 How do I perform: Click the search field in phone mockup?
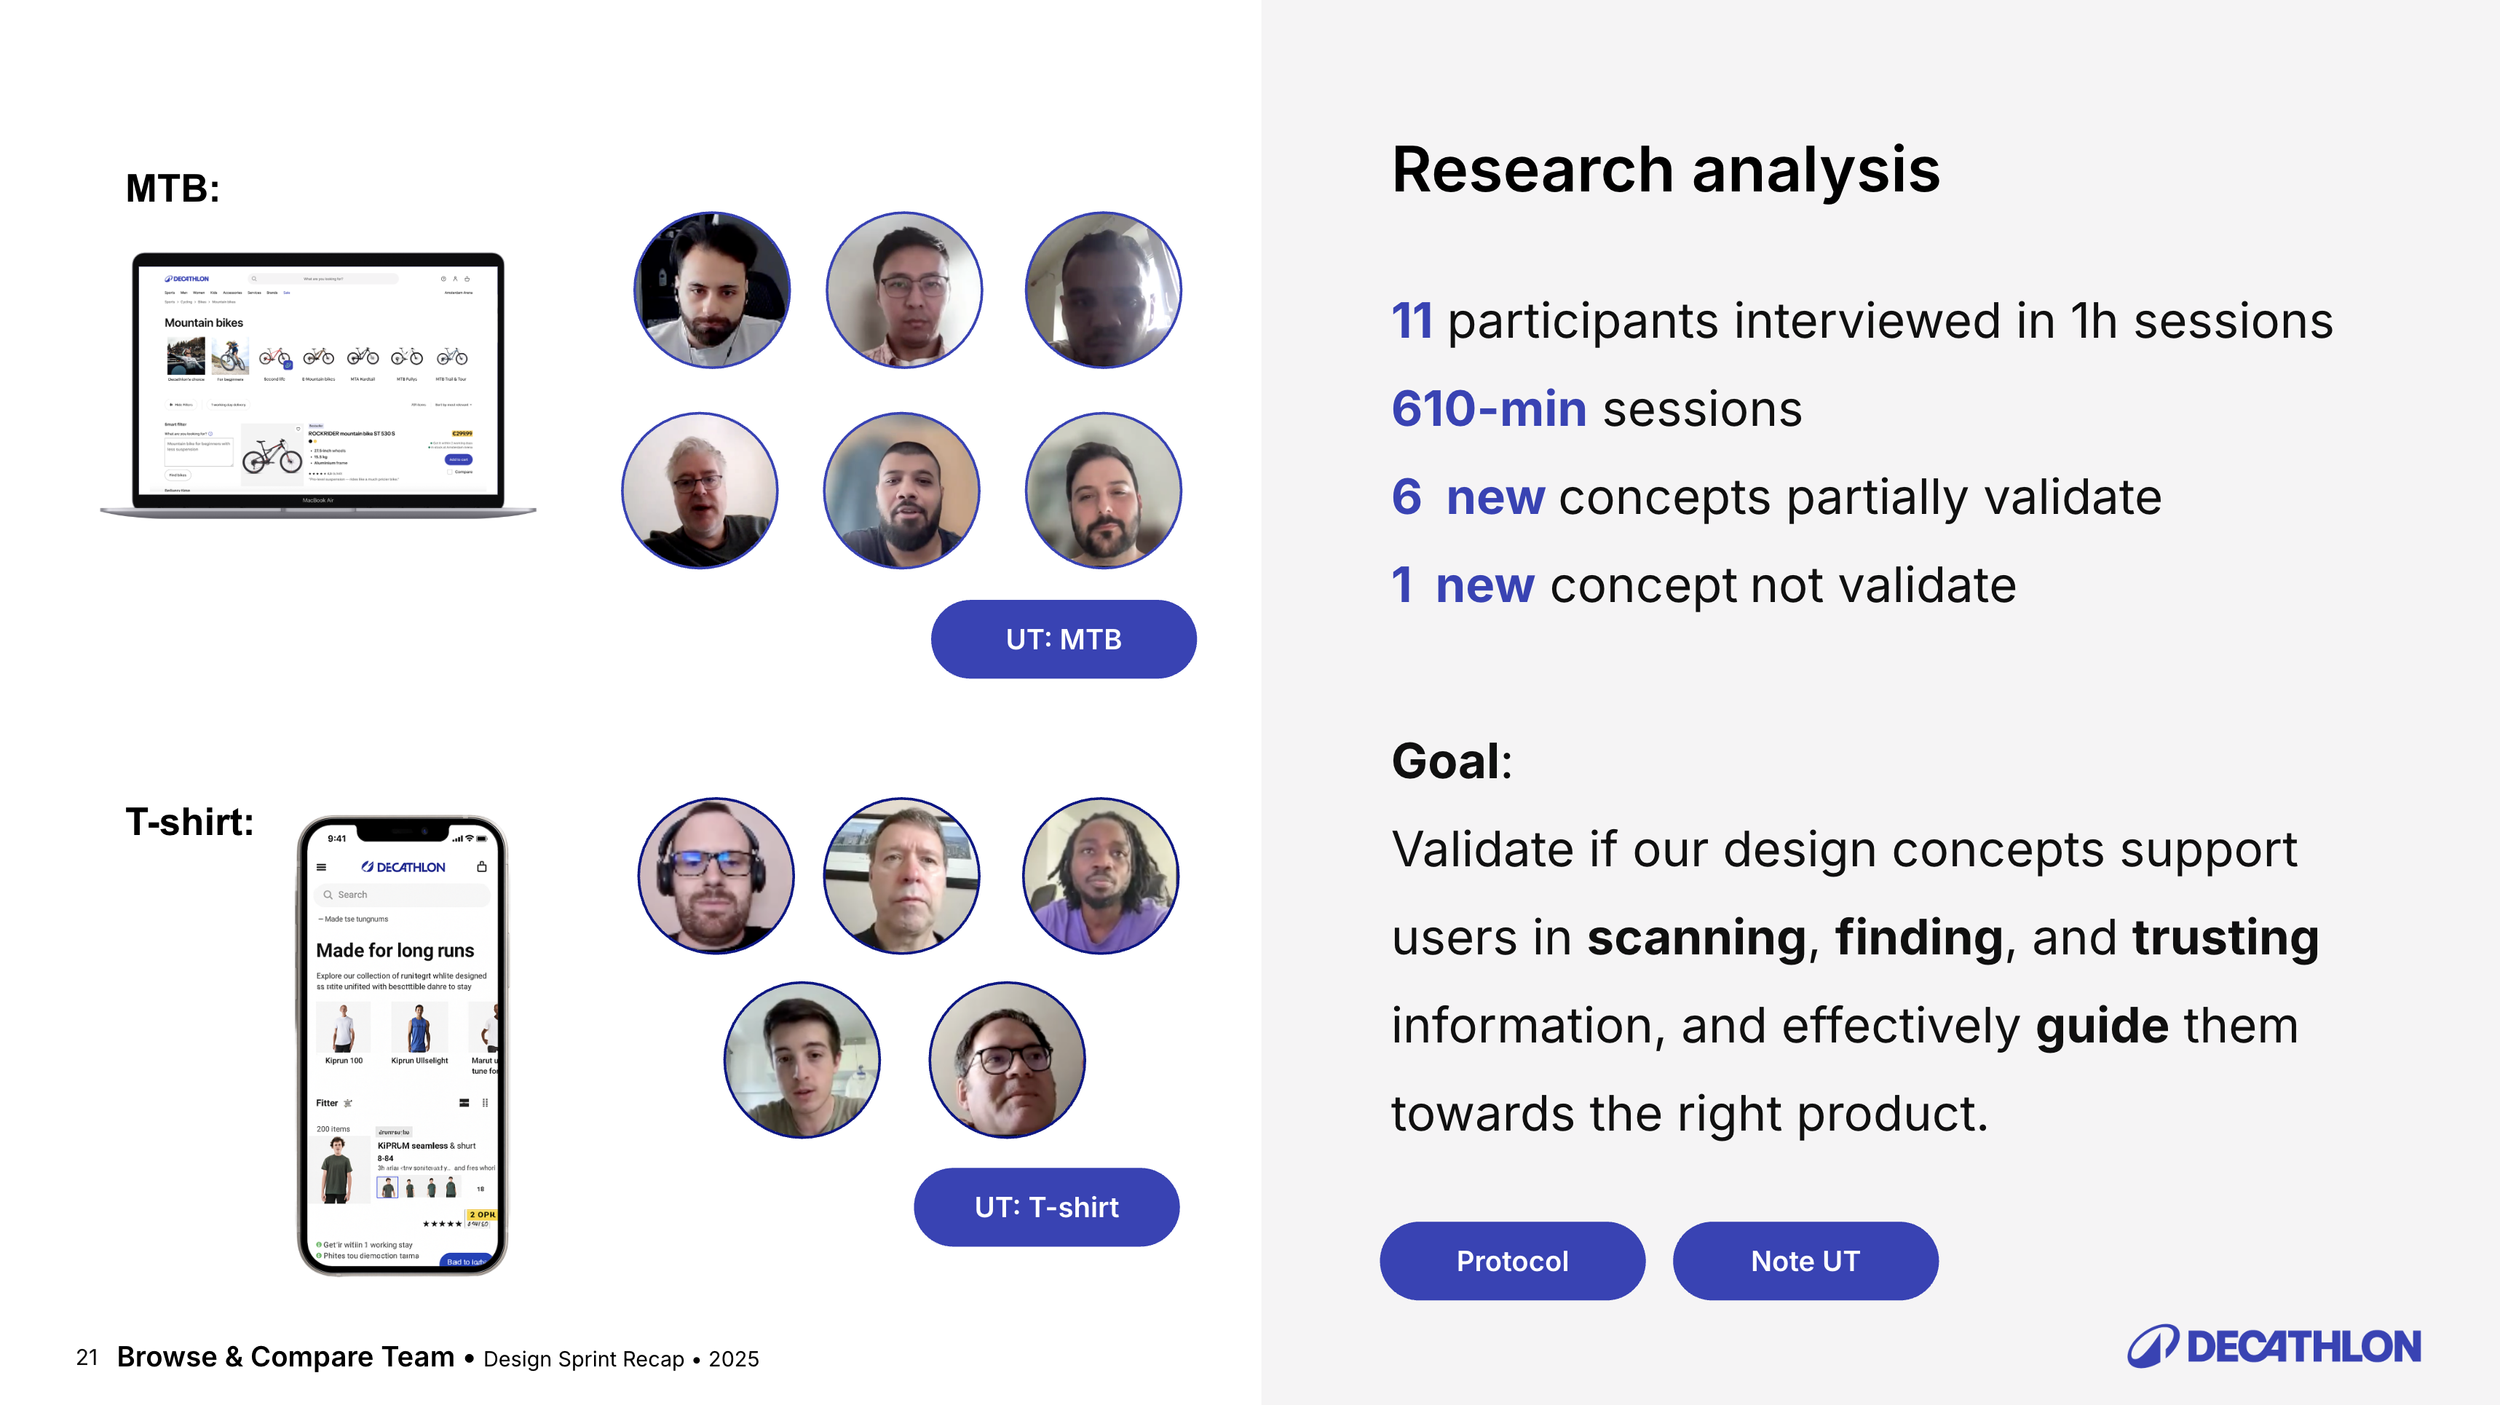click(x=402, y=894)
